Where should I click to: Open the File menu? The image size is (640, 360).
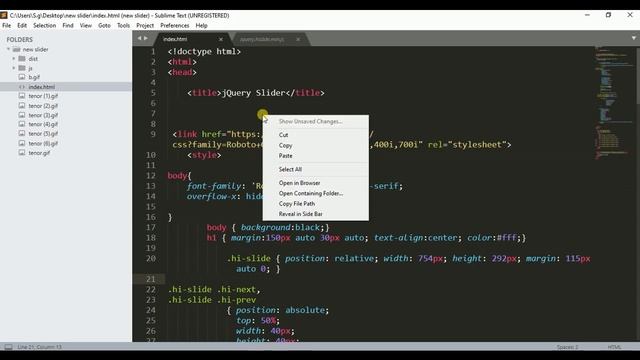7,25
